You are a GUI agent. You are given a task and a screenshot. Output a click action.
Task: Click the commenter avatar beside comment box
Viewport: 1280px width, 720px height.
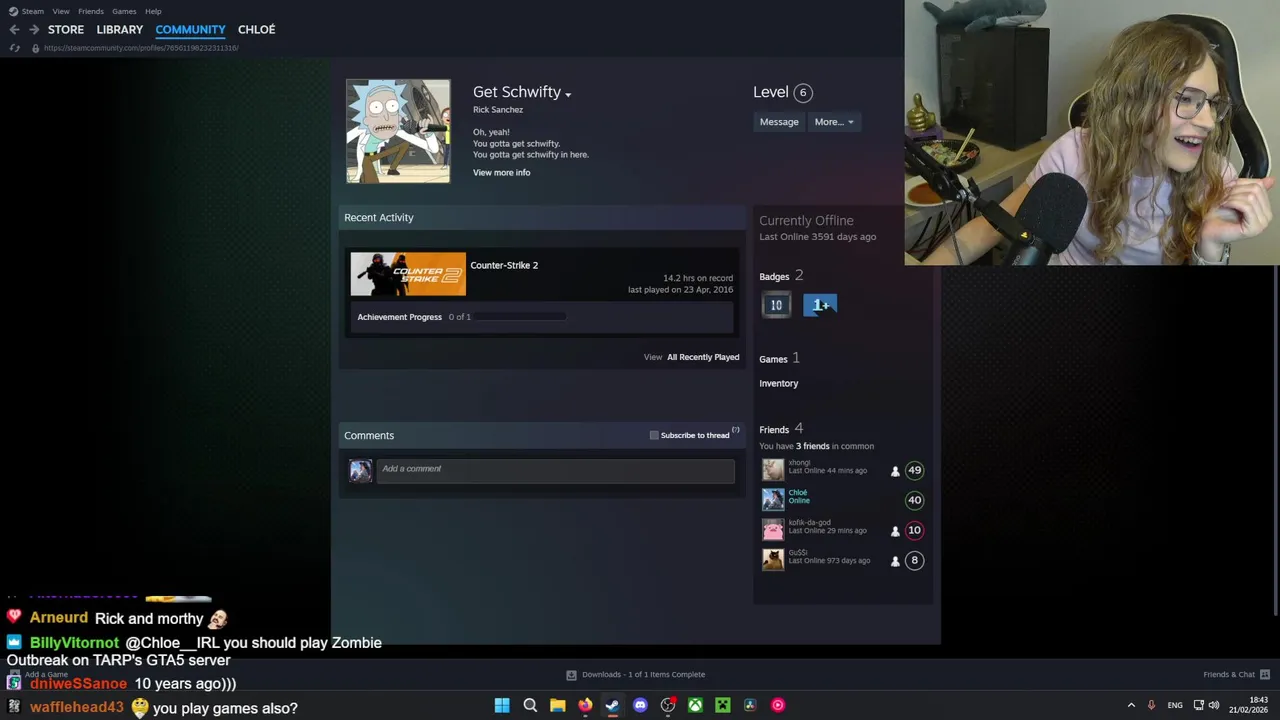(360, 470)
